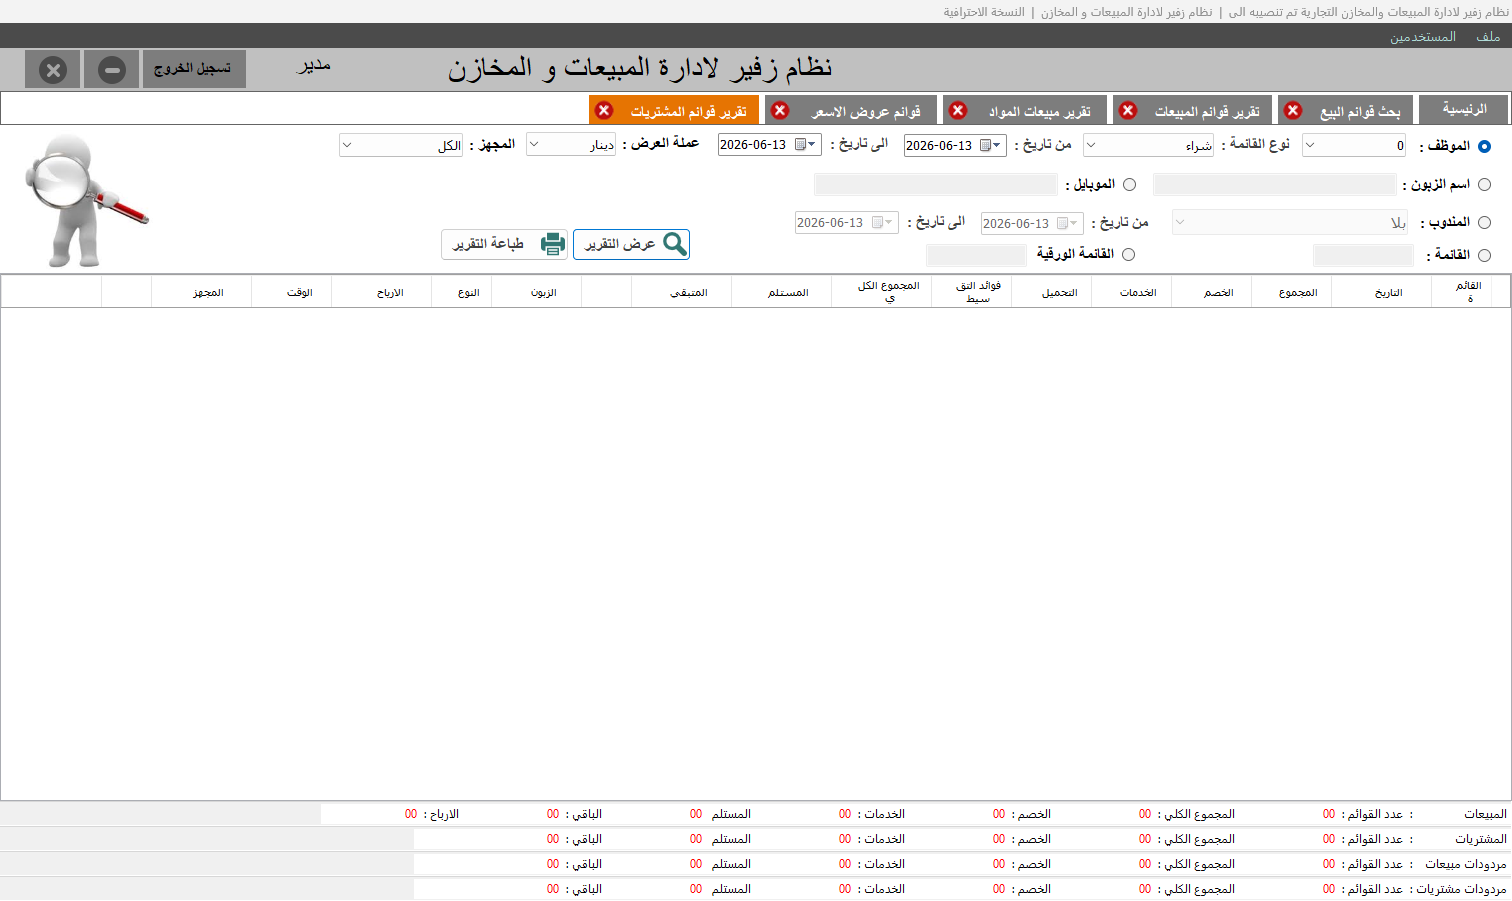
Task: Select the المندوب radio button
Action: [x=1484, y=222]
